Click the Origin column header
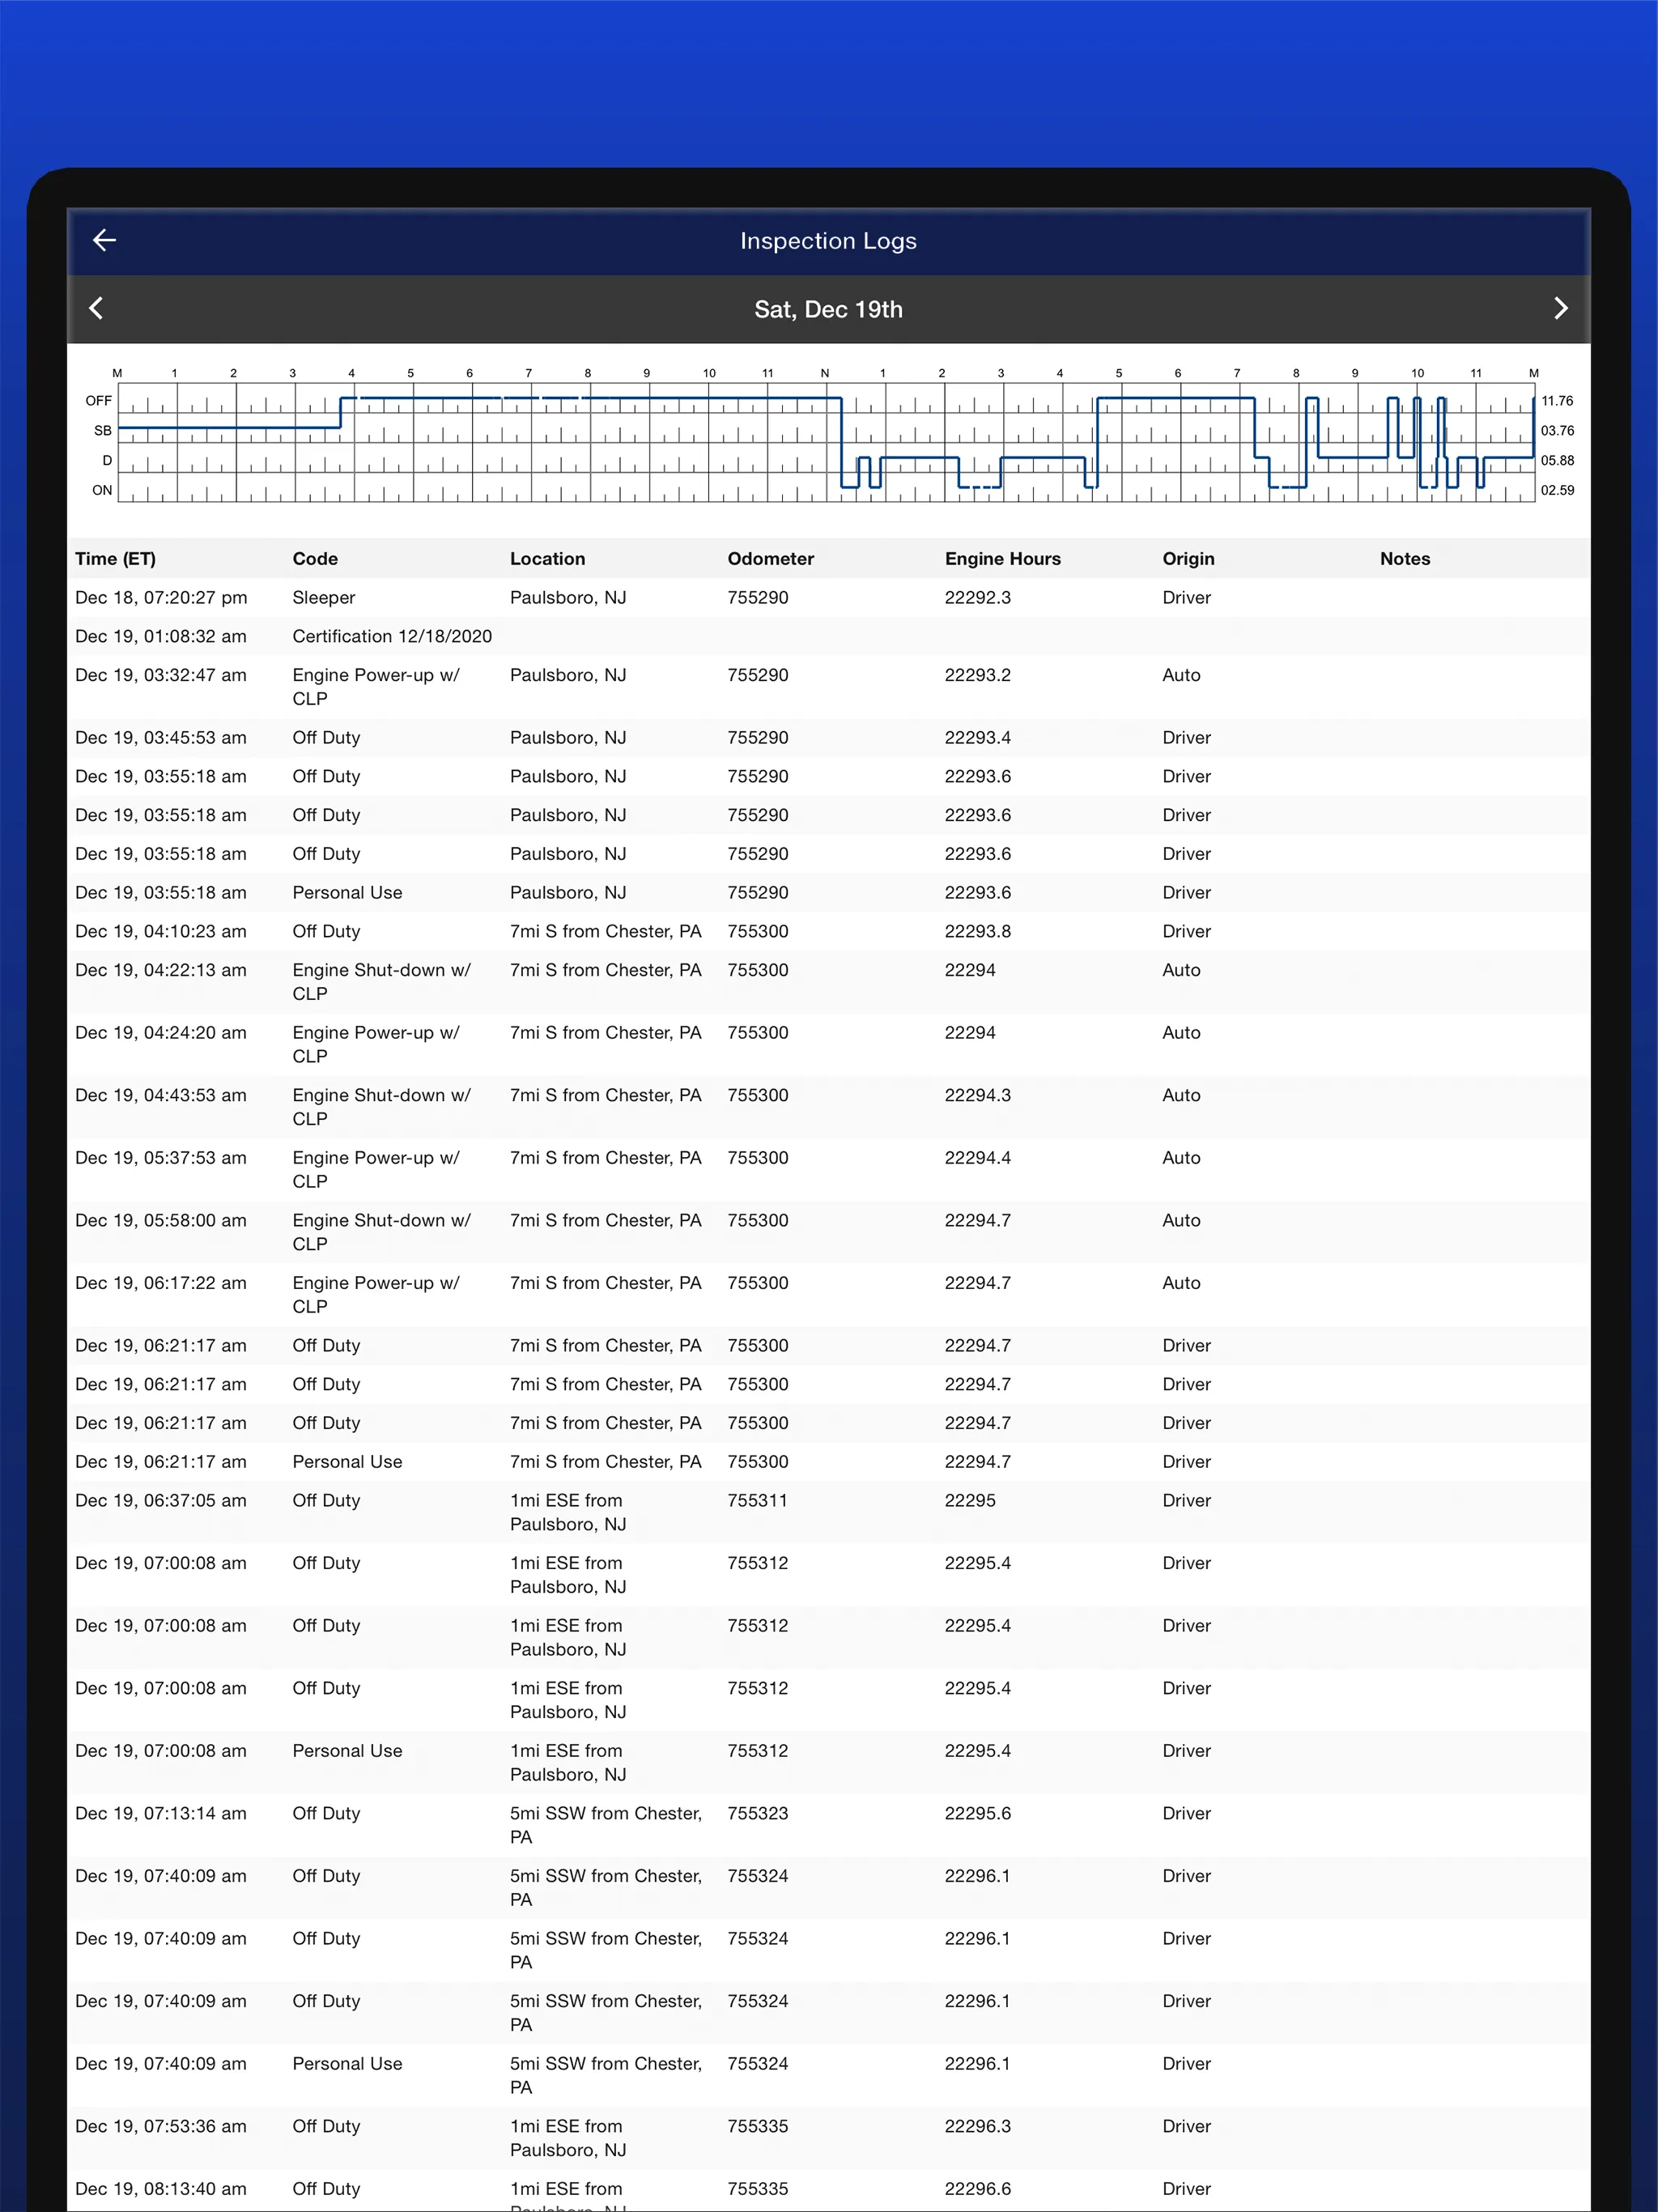Screen dimensions: 1658x2212 (x=1188, y=559)
